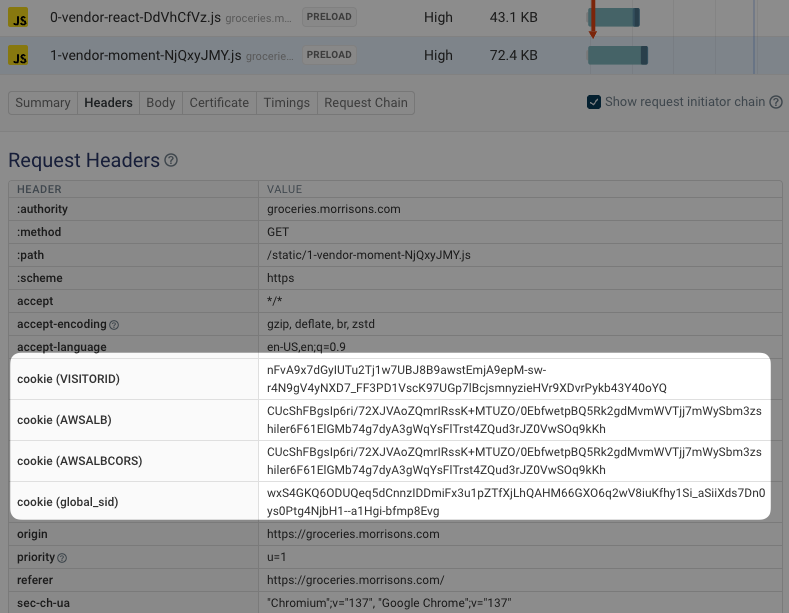
Task: Click help icon next to accept-encoding
Action: (x=114, y=325)
